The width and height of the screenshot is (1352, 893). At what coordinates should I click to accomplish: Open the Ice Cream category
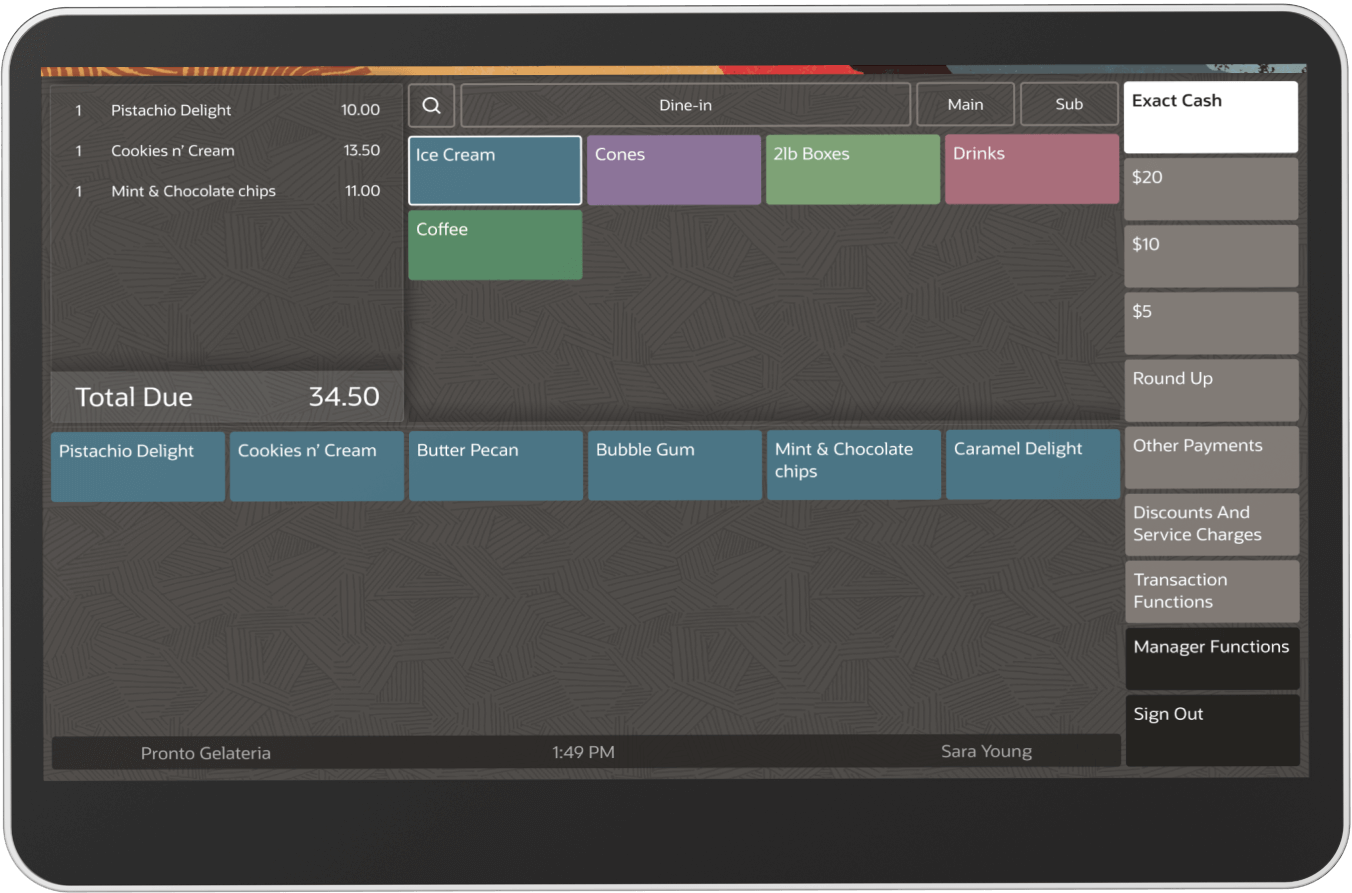(494, 169)
